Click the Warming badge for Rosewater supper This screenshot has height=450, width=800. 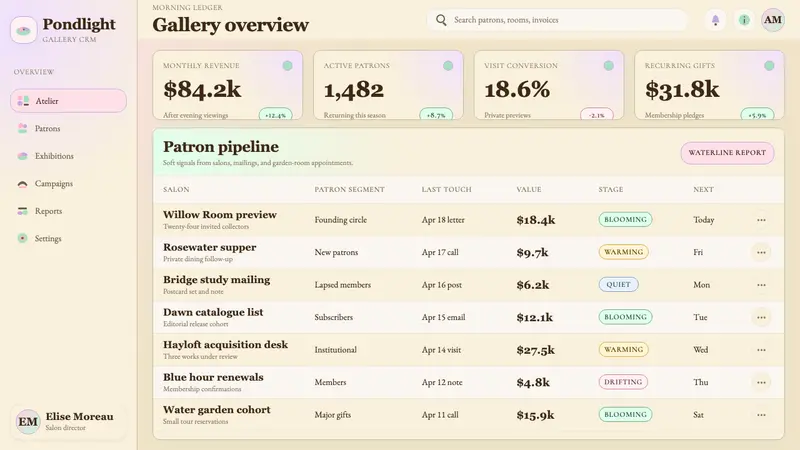[x=623, y=252]
